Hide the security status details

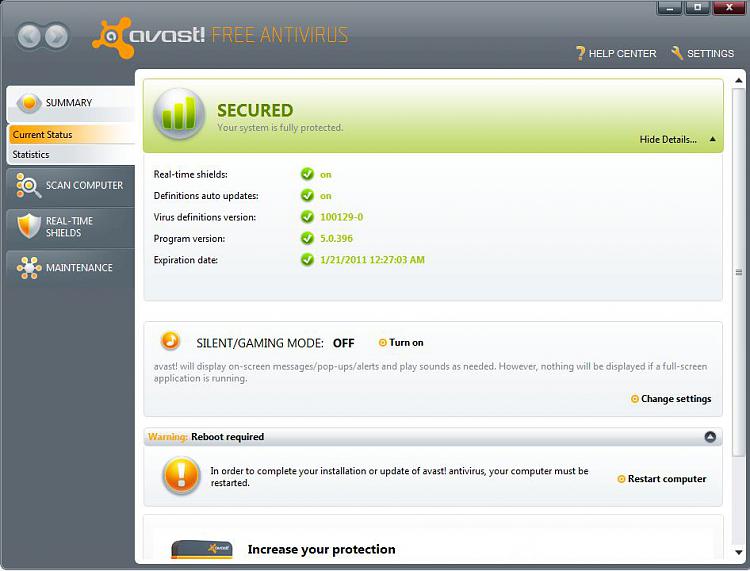pyautogui.click(x=668, y=140)
